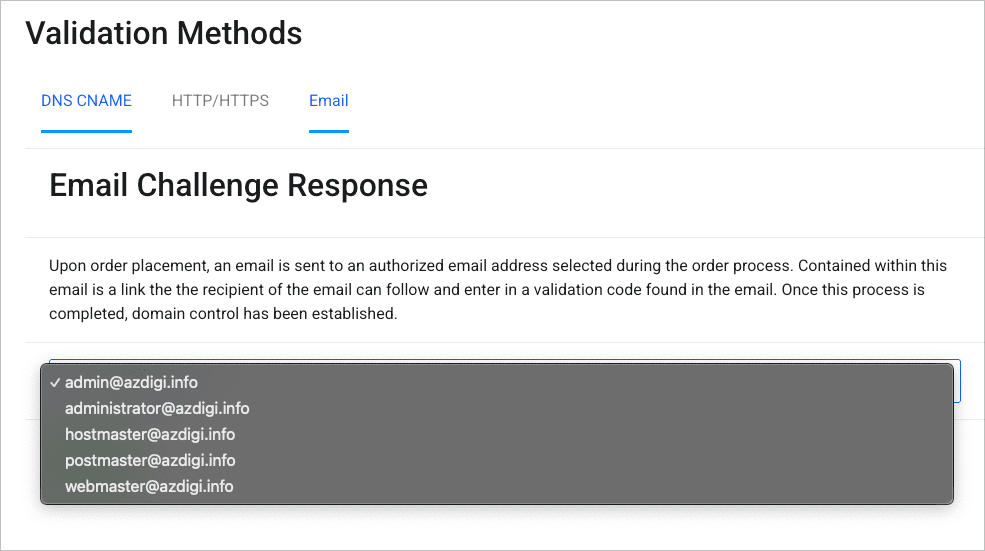Click the Validation Methods page heading
The height and width of the screenshot is (551, 985).
[163, 33]
